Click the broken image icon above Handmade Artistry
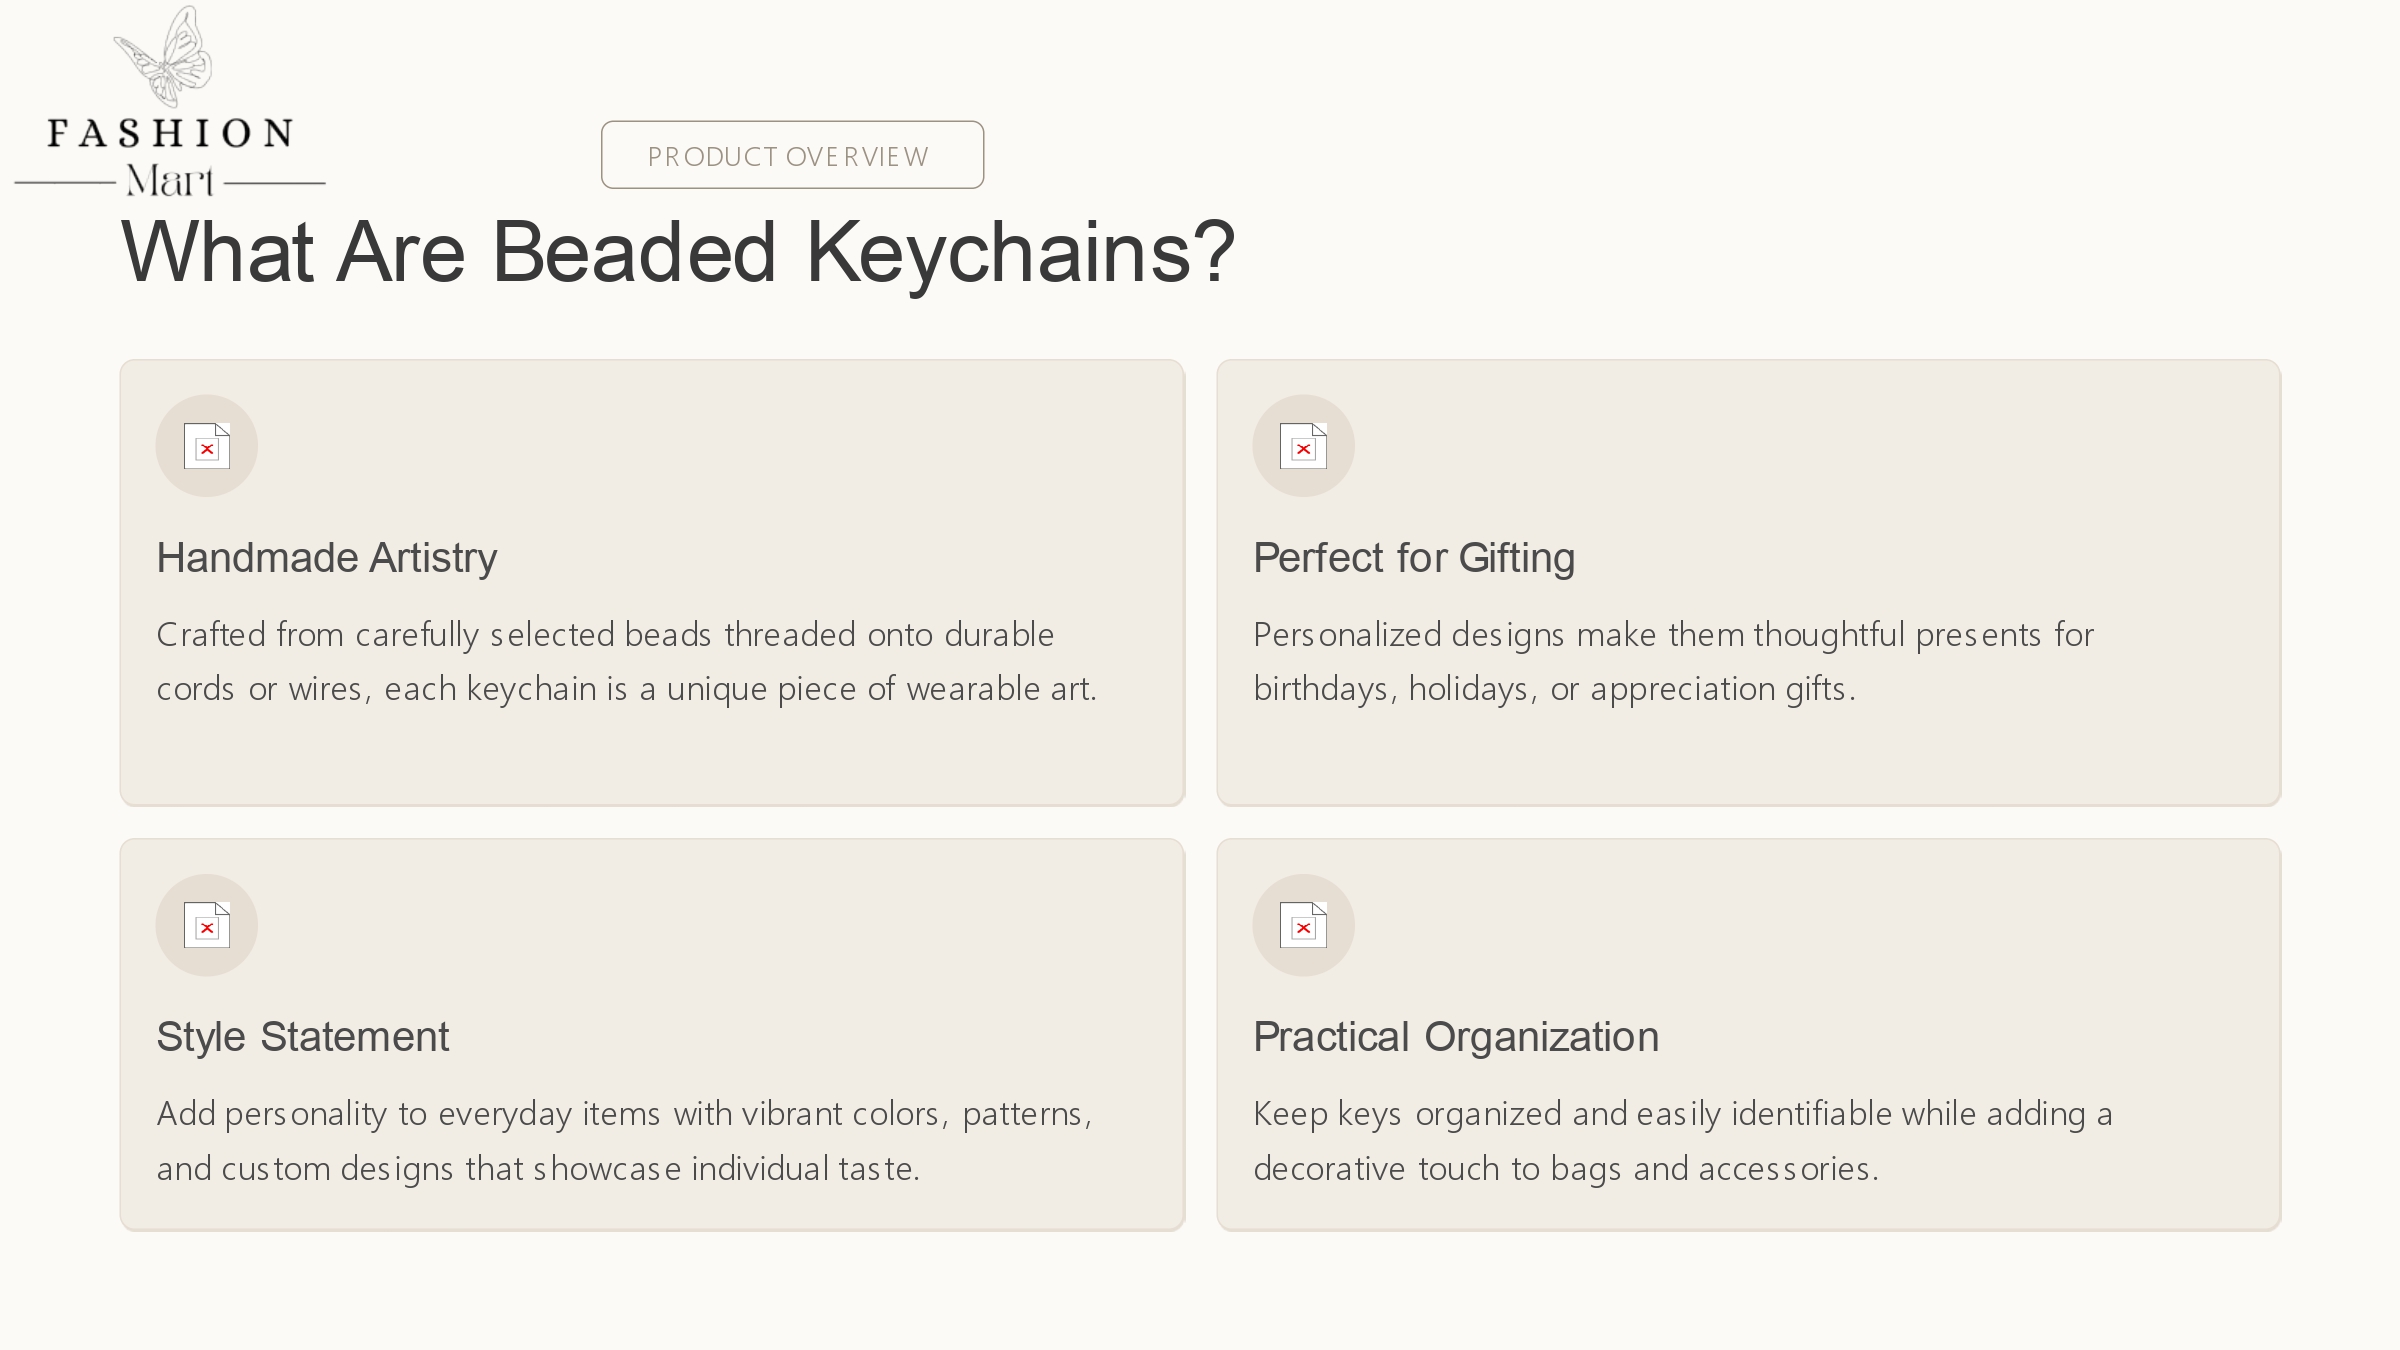The width and height of the screenshot is (2400, 1350). (x=207, y=446)
